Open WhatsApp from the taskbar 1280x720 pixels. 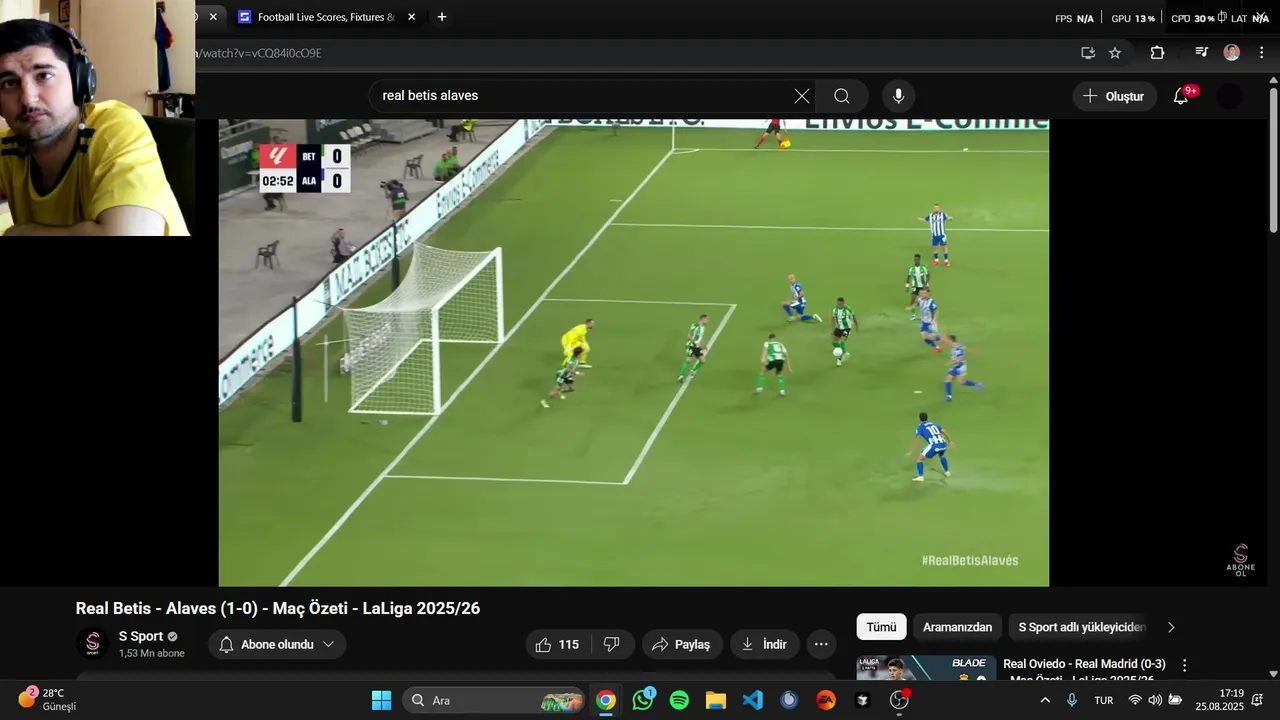coord(643,700)
